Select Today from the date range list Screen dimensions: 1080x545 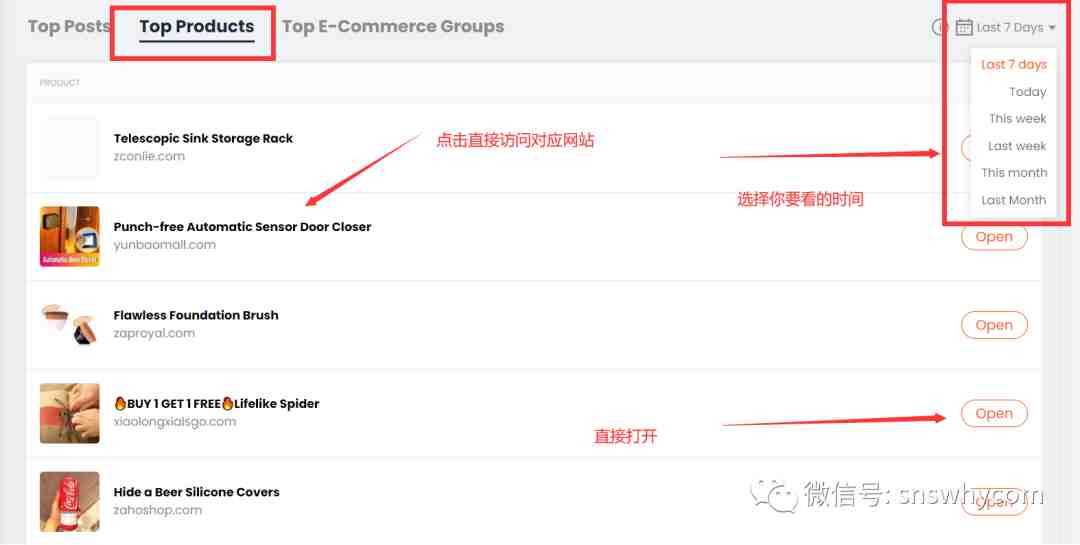[1028, 92]
